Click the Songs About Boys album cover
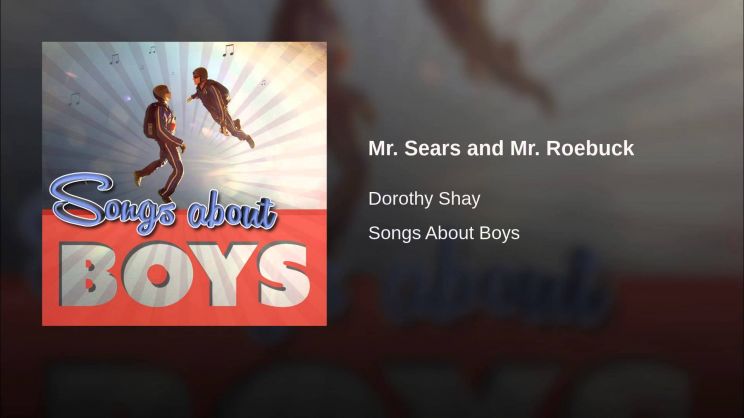Image resolution: width=744 pixels, height=418 pixels. pyautogui.click(x=184, y=184)
